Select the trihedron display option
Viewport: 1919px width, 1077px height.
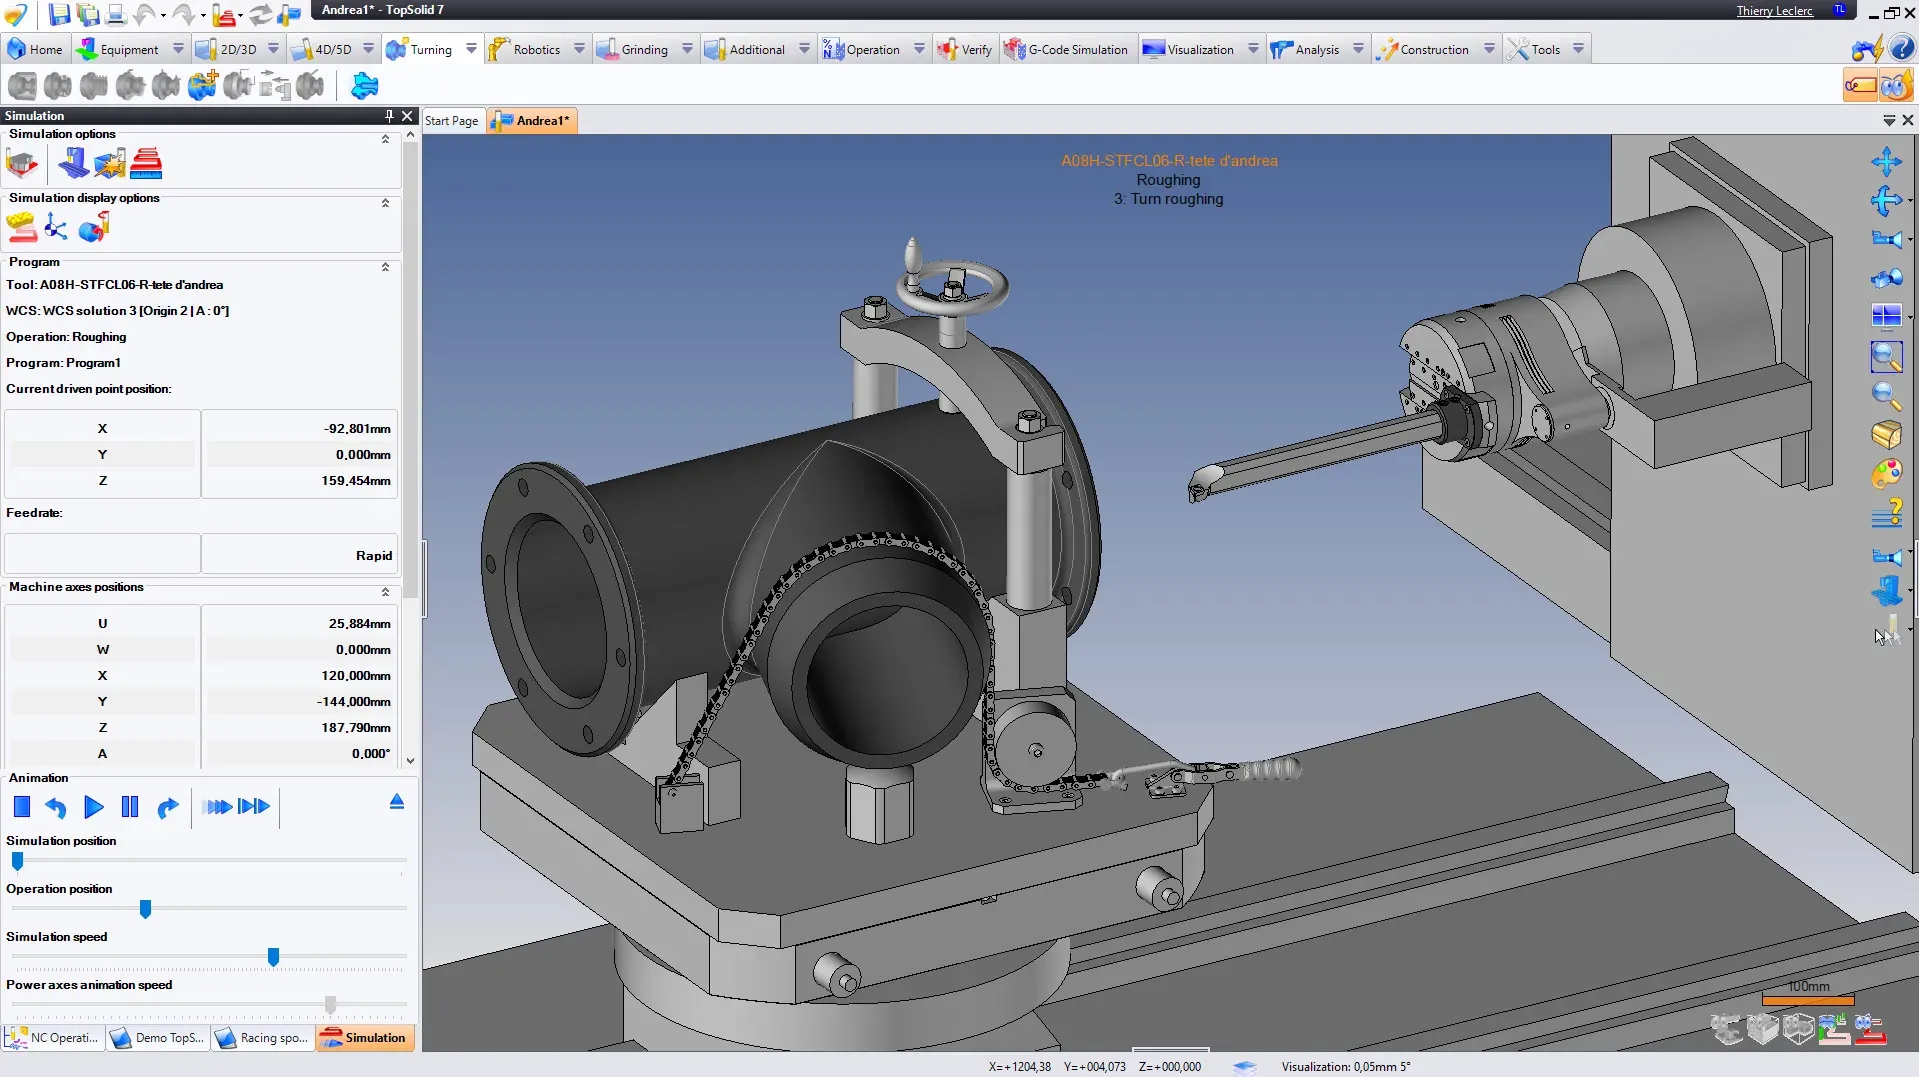pyautogui.click(x=55, y=227)
